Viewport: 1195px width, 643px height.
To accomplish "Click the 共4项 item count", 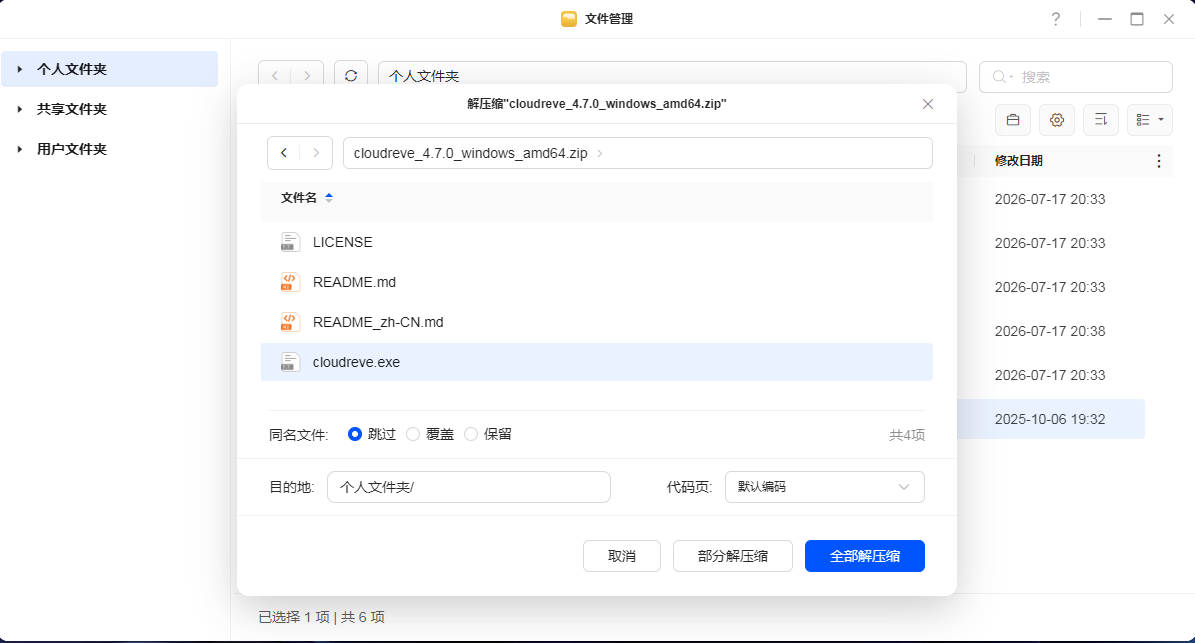I will coord(907,435).
